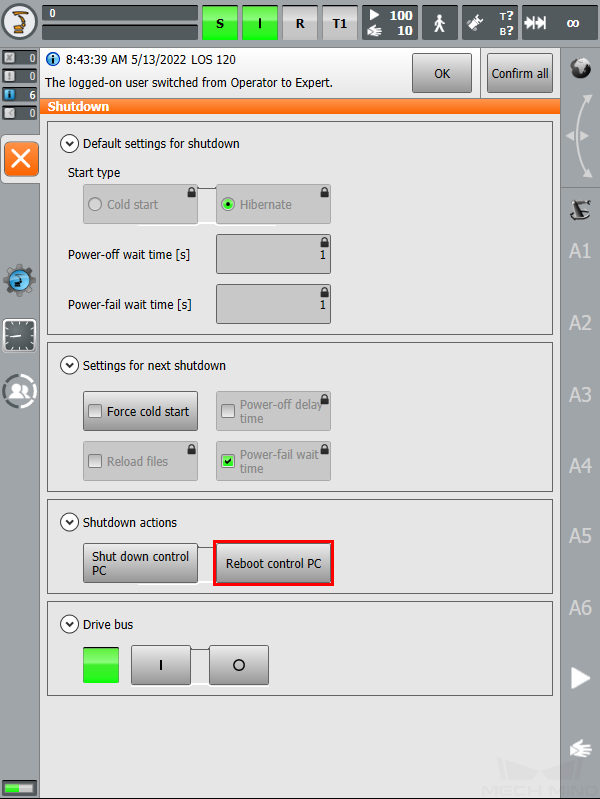Close the Shutdown window with orange X
Image resolution: width=600 pixels, height=799 pixels.
[21, 159]
